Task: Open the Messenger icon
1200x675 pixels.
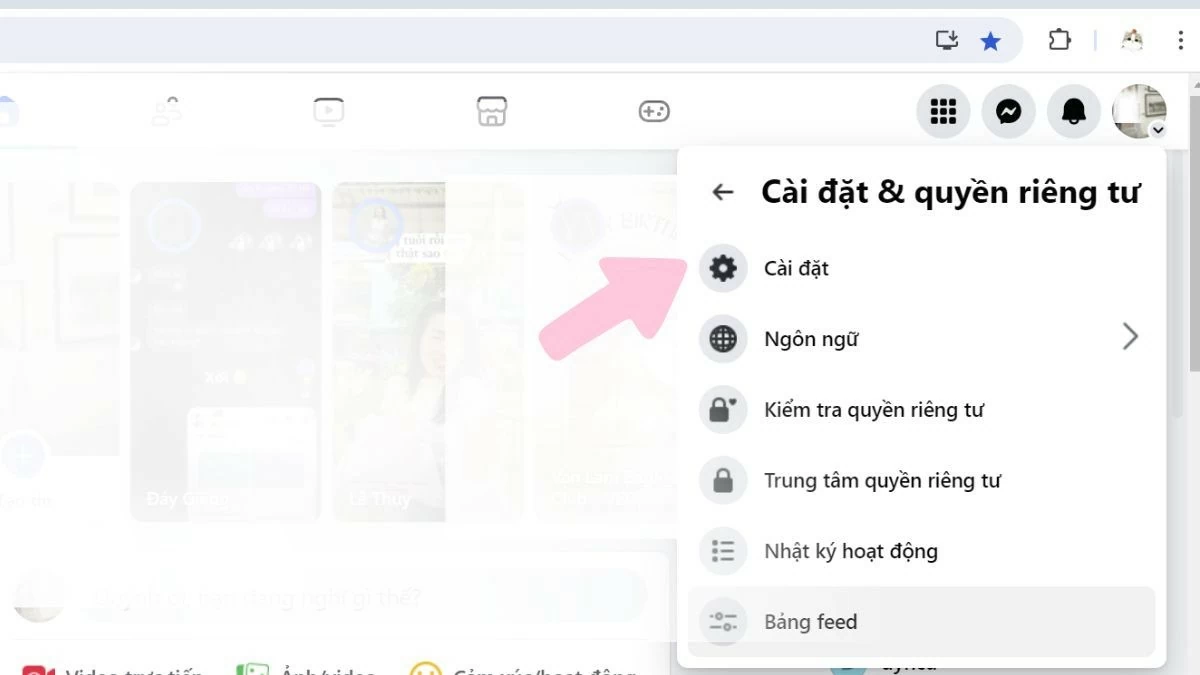Action: [x=1008, y=111]
